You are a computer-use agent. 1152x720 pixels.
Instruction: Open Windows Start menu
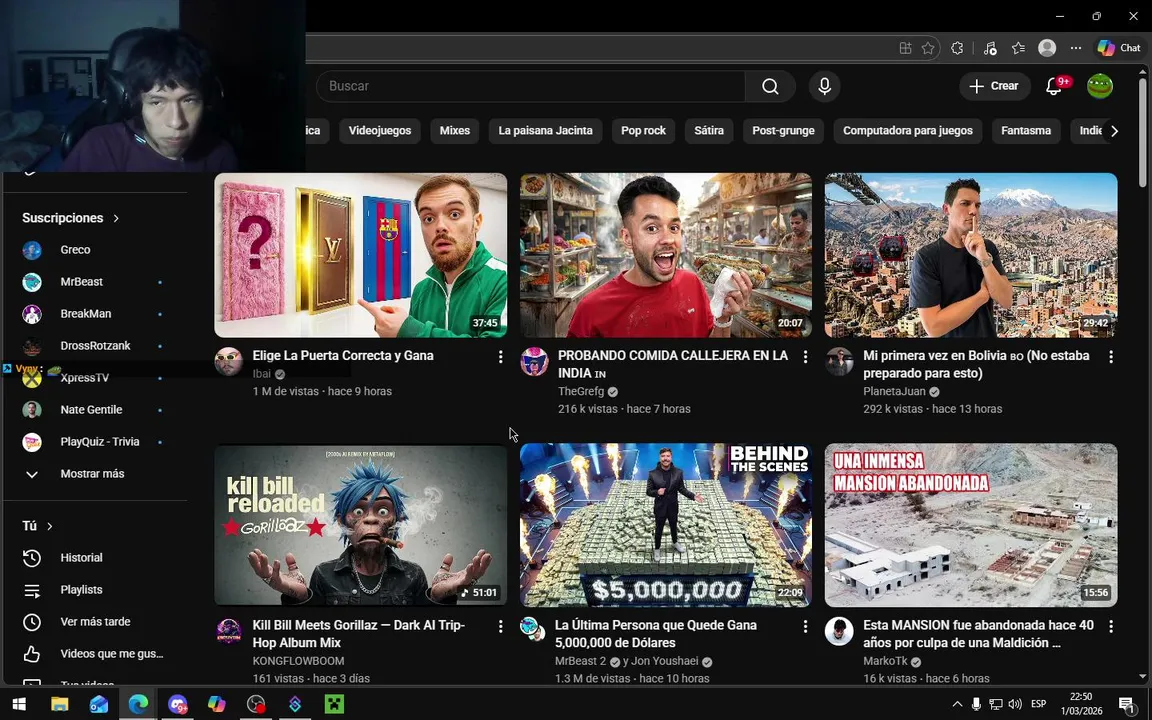click(x=19, y=704)
